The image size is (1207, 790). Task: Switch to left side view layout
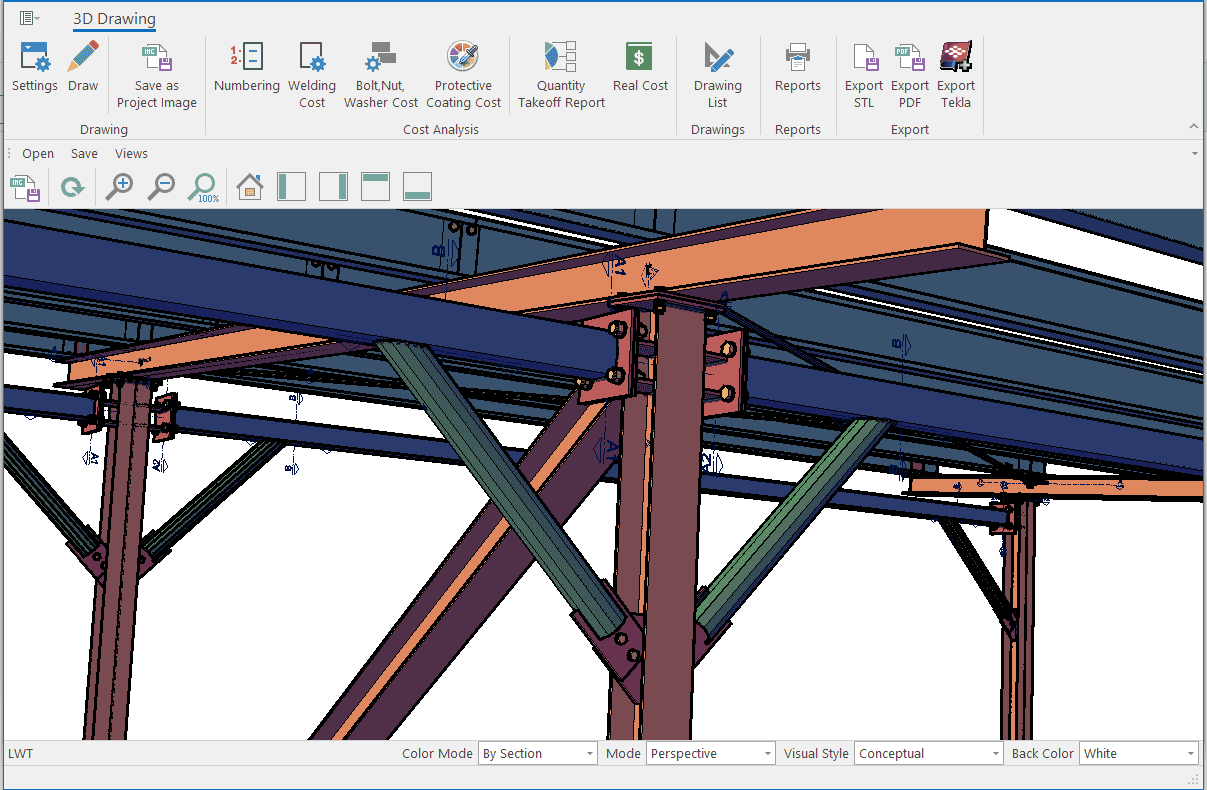point(291,187)
